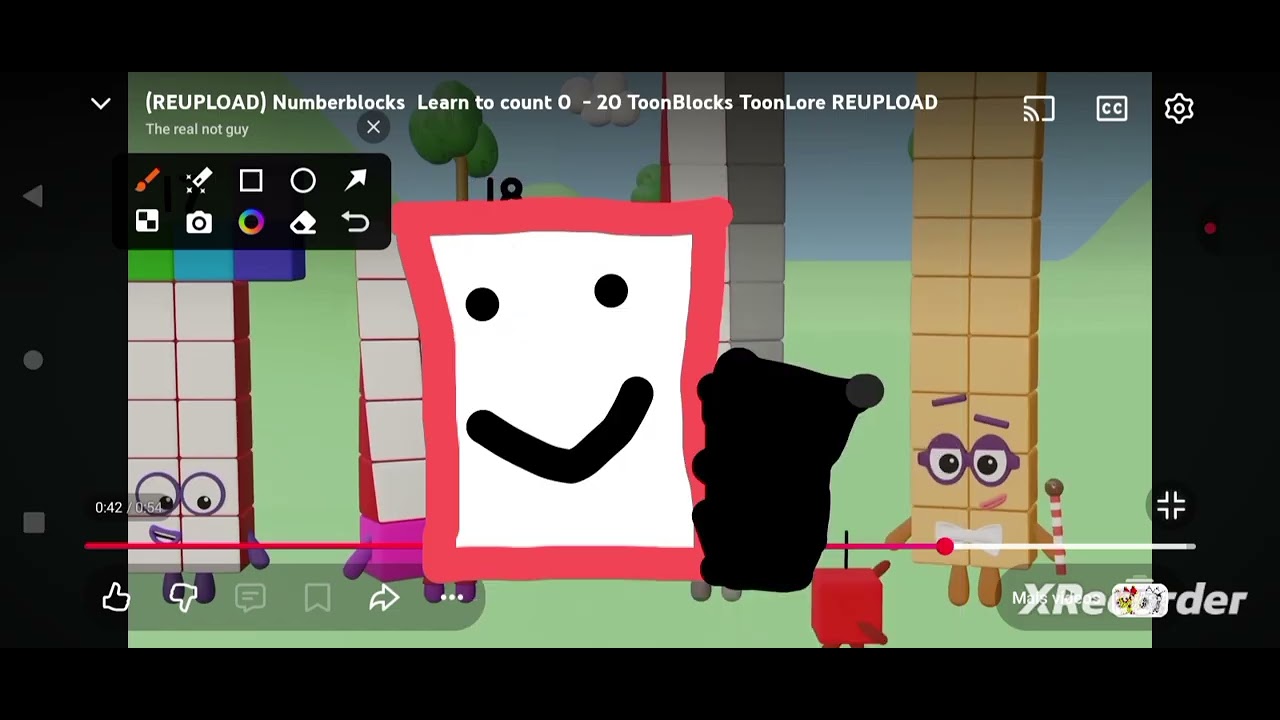1280x720 pixels.
Task: Share the video with arrow icon
Action: (384, 598)
